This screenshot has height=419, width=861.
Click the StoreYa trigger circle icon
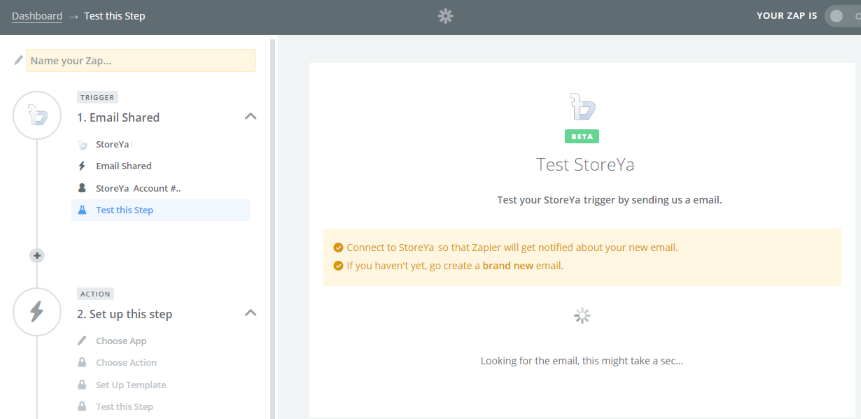click(x=37, y=117)
